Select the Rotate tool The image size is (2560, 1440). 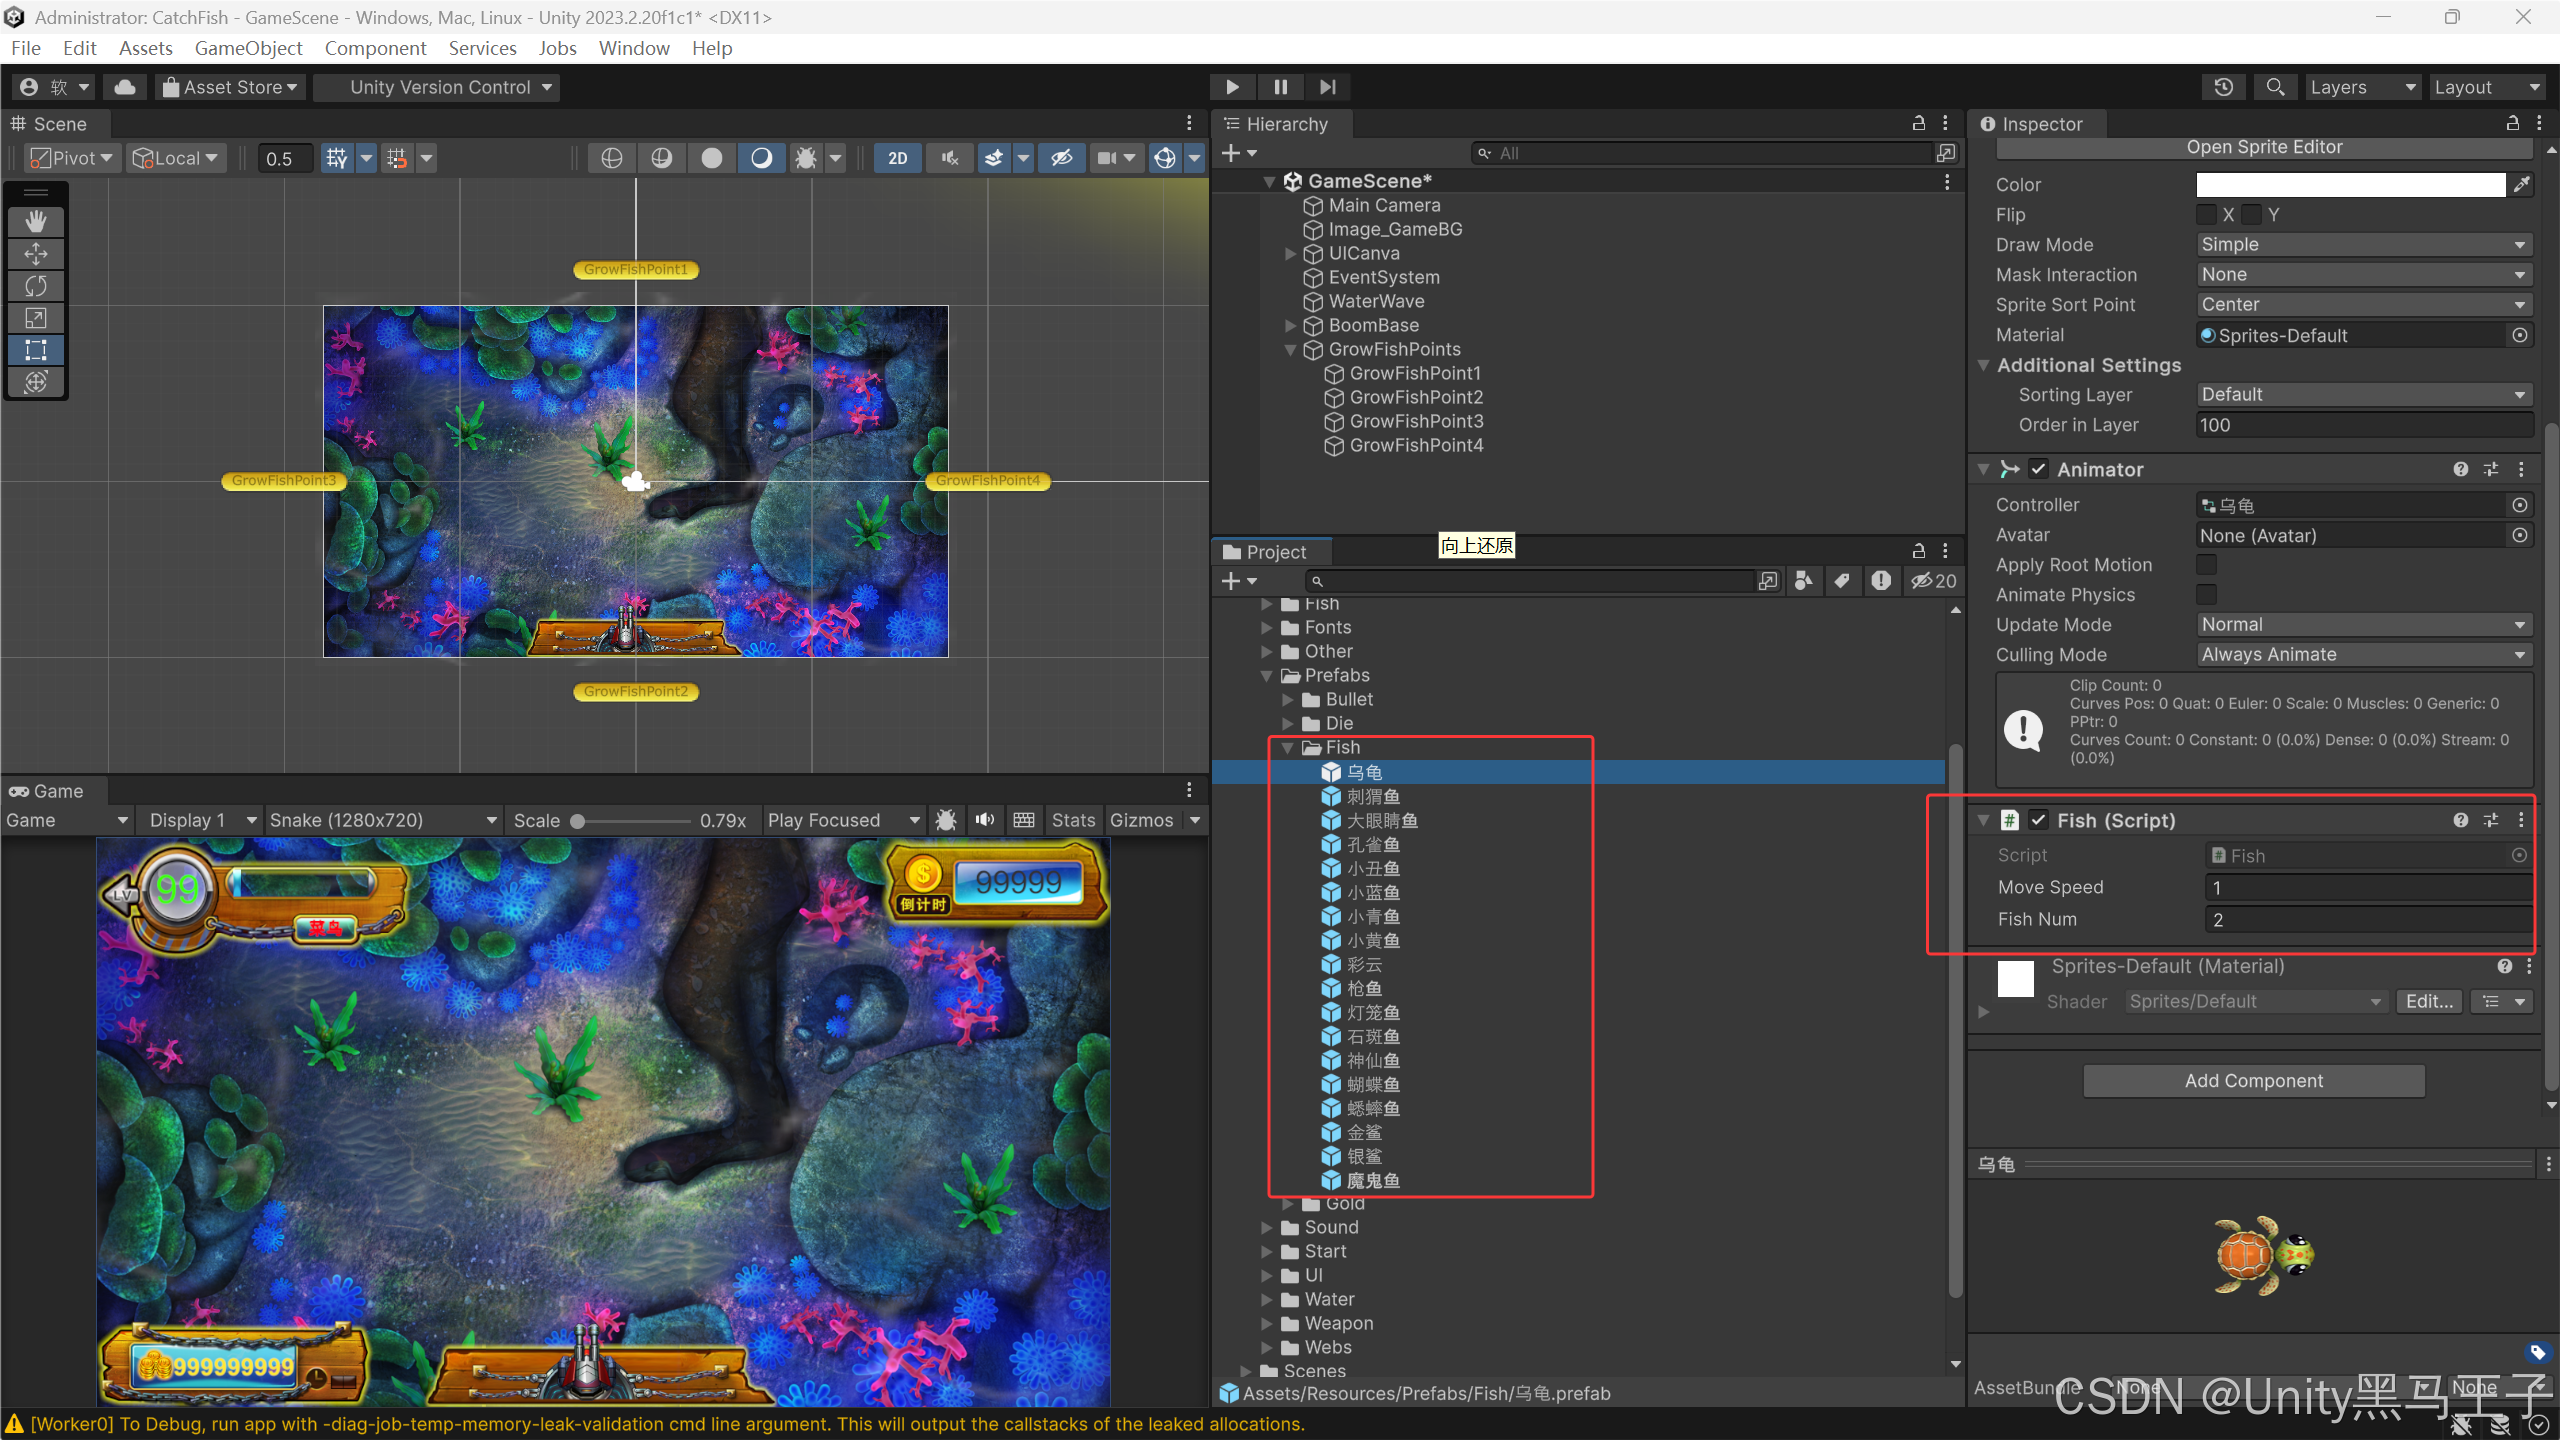36,286
